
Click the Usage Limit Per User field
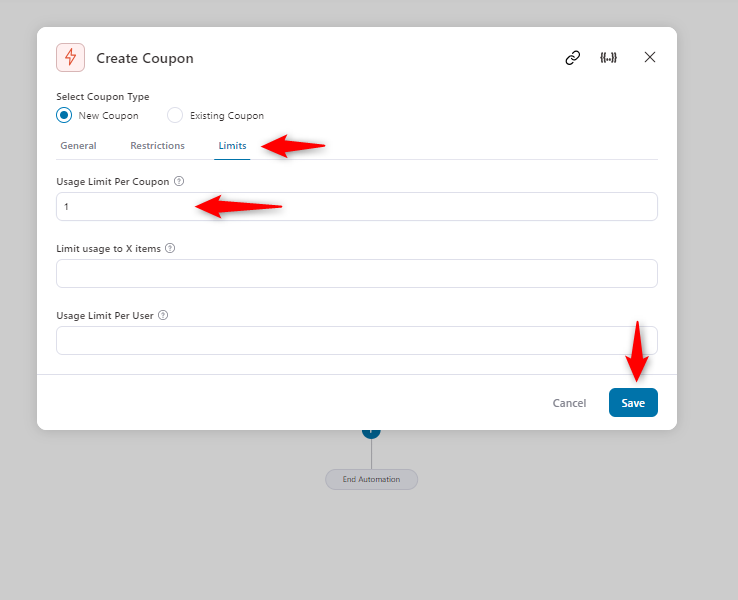pos(357,340)
